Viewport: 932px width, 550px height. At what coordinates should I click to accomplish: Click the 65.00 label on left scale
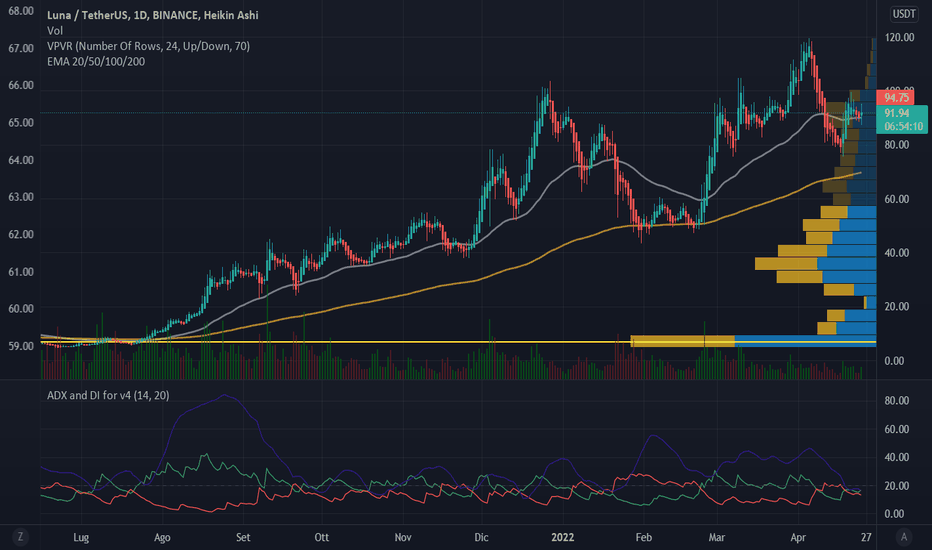pos(21,122)
